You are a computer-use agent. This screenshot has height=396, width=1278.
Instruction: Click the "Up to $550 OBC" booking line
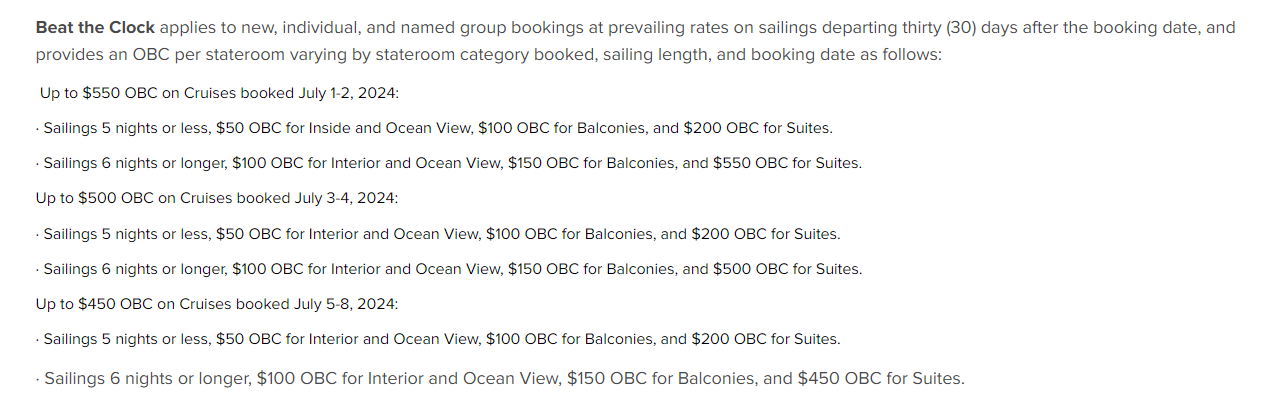point(219,93)
